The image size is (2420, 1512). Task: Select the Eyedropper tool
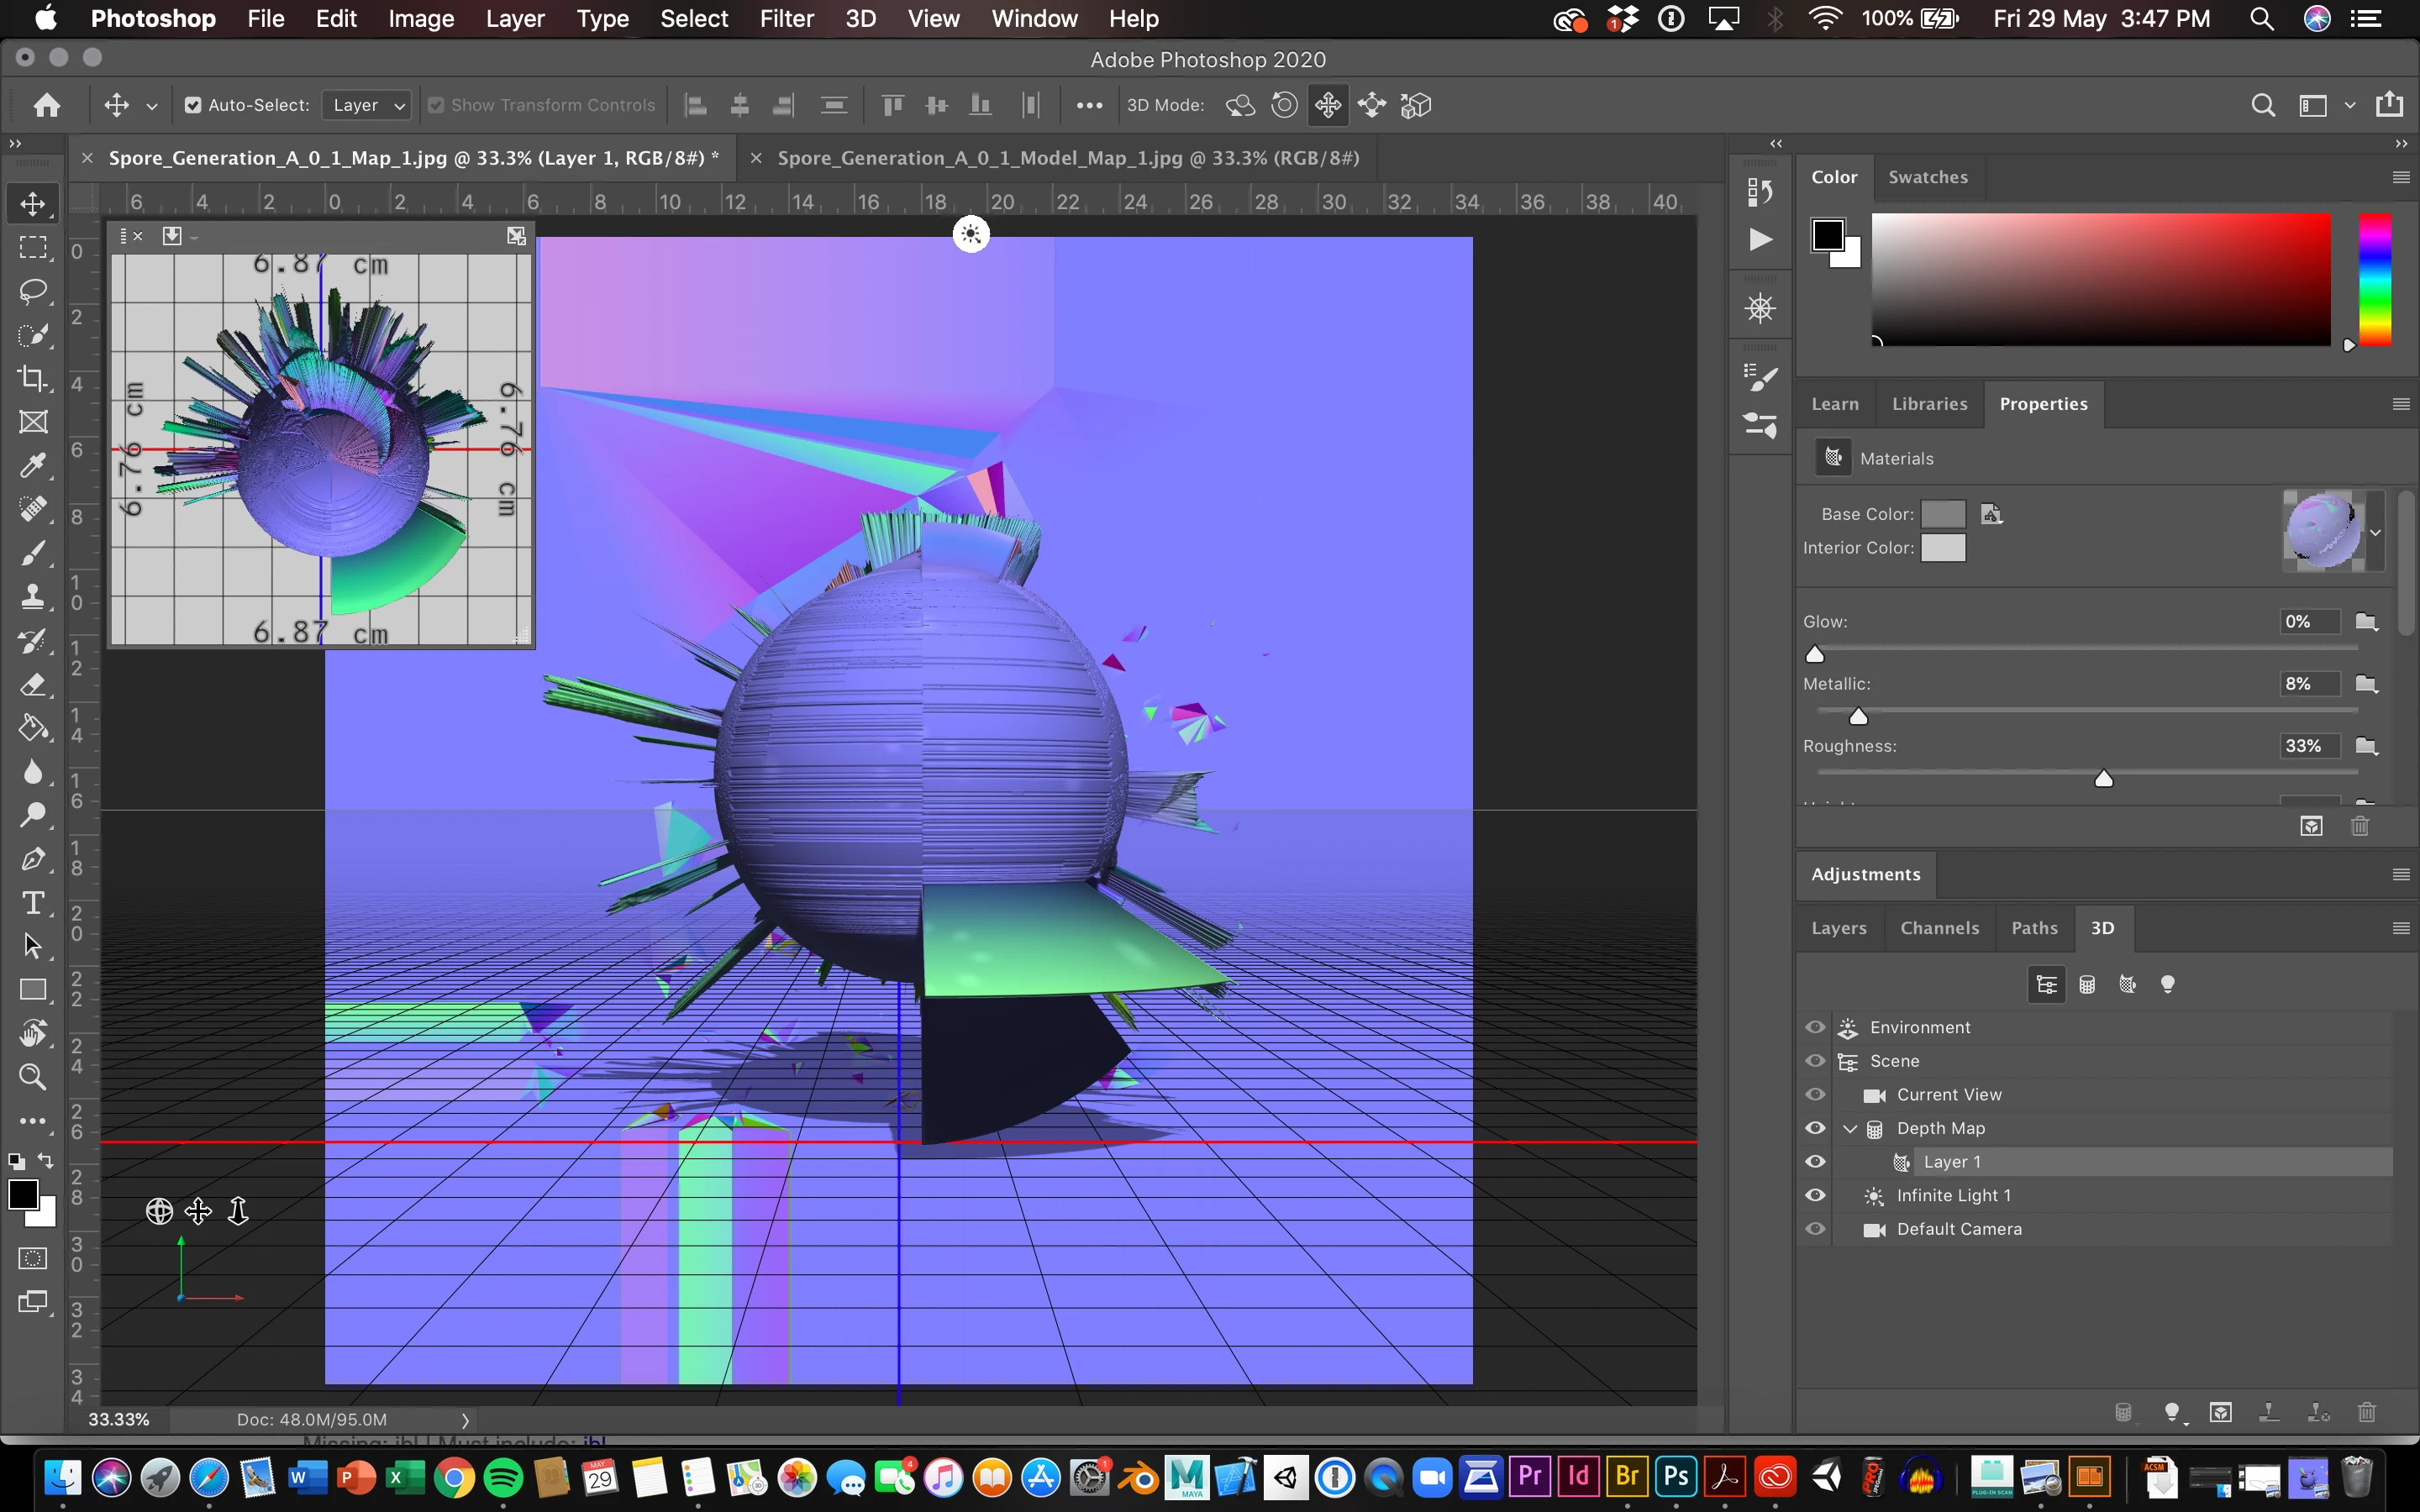(33, 465)
